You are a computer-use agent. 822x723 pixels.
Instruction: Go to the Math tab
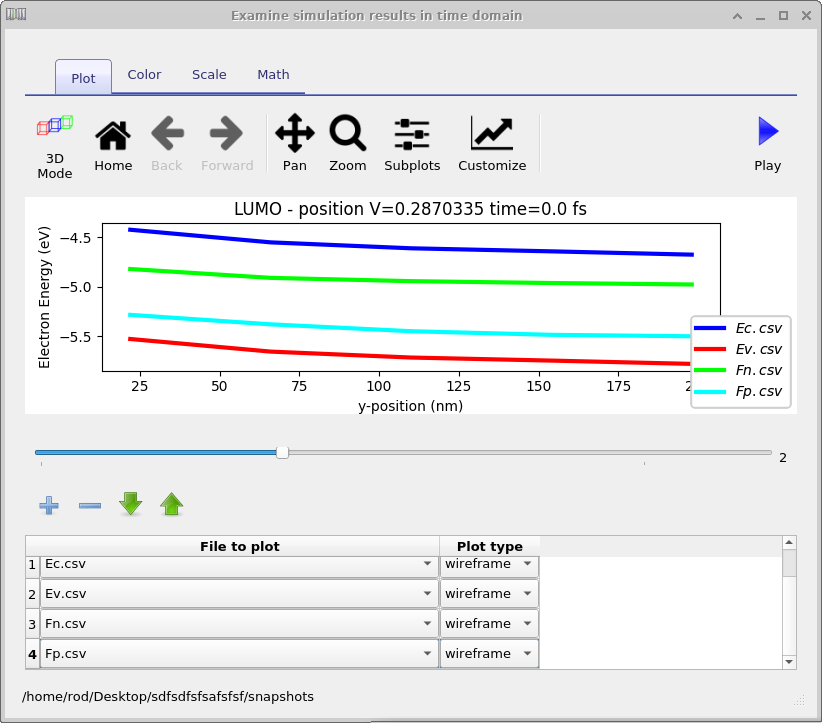click(x=273, y=75)
